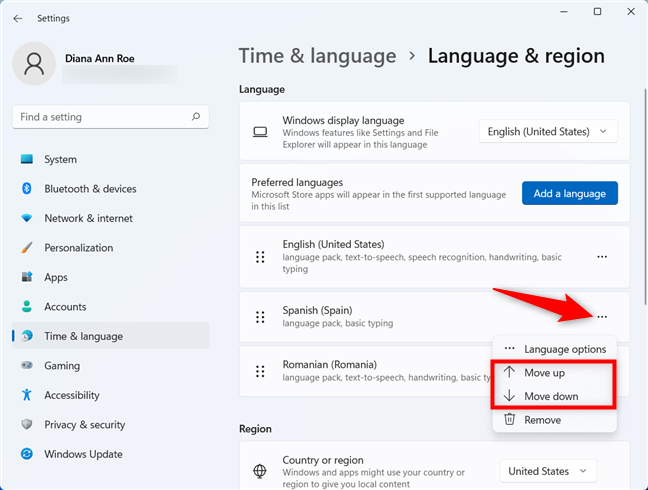Open Bluetooth & devices settings
648x490 pixels.
tap(89, 189)
